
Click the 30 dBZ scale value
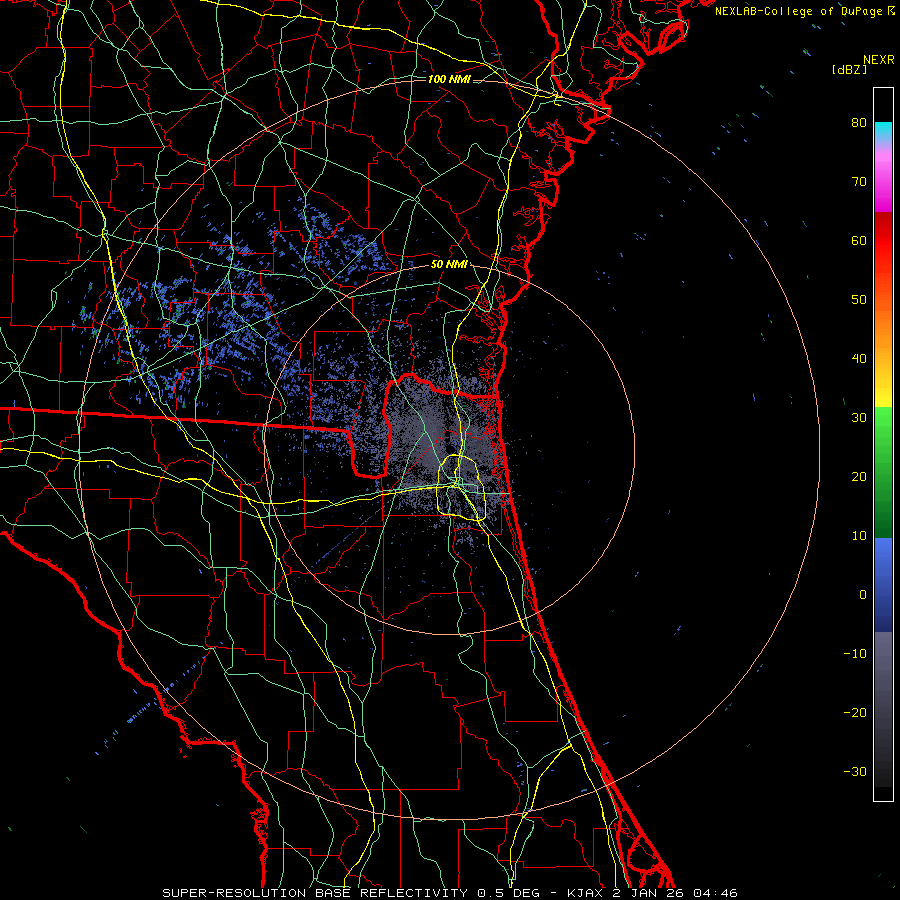pos(859,418)
